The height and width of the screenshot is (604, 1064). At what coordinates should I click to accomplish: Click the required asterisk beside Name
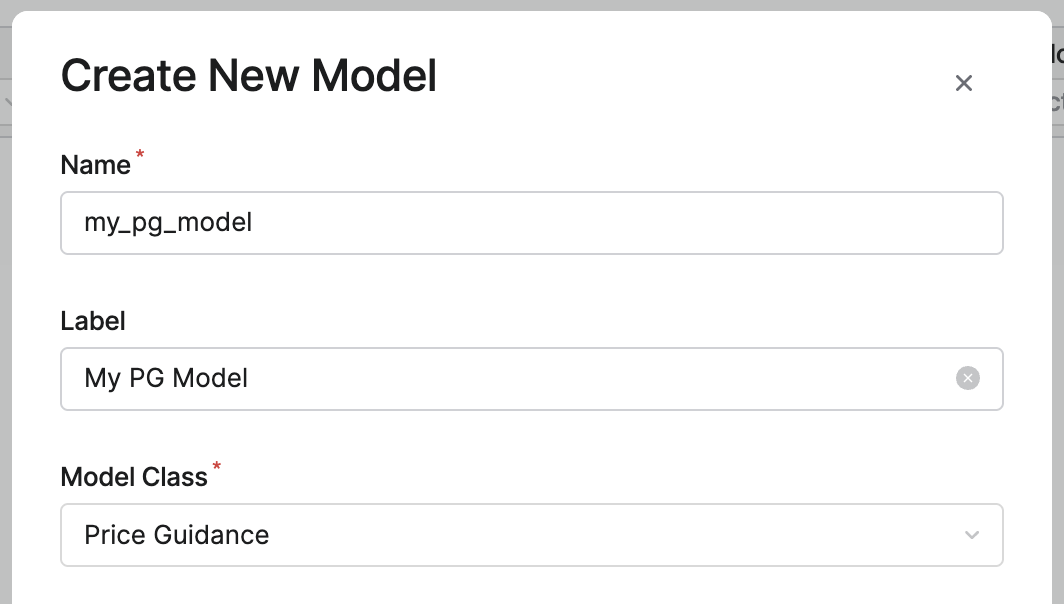[140, 154]
